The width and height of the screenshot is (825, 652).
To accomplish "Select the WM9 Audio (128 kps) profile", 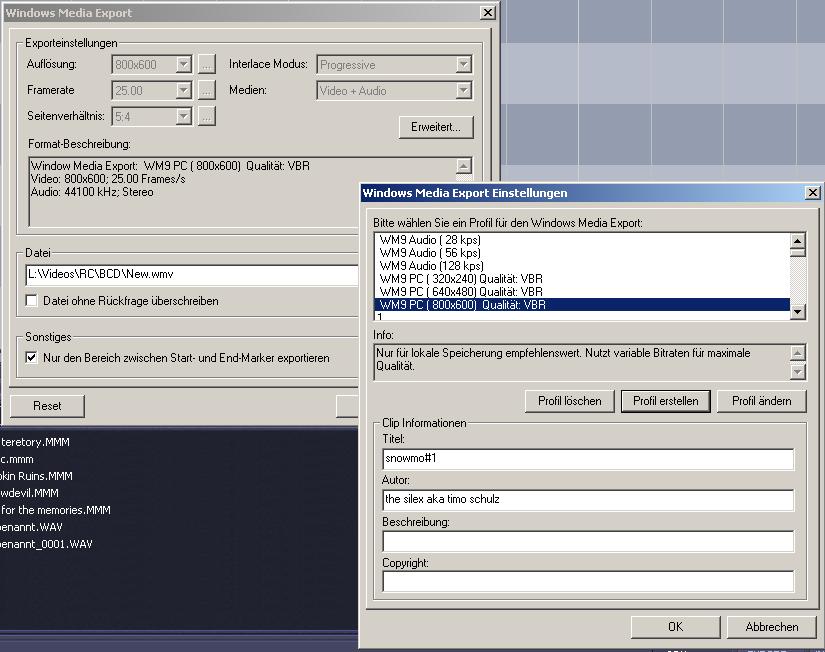I will [x=582, y=266].
